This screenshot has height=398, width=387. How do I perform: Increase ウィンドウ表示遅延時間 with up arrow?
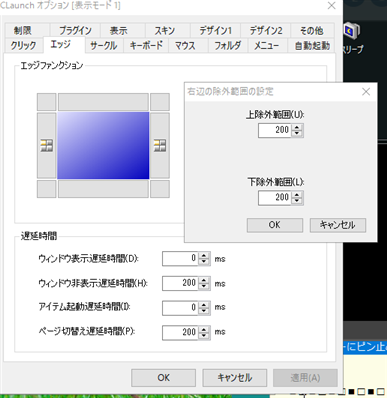tap(204, 255)
